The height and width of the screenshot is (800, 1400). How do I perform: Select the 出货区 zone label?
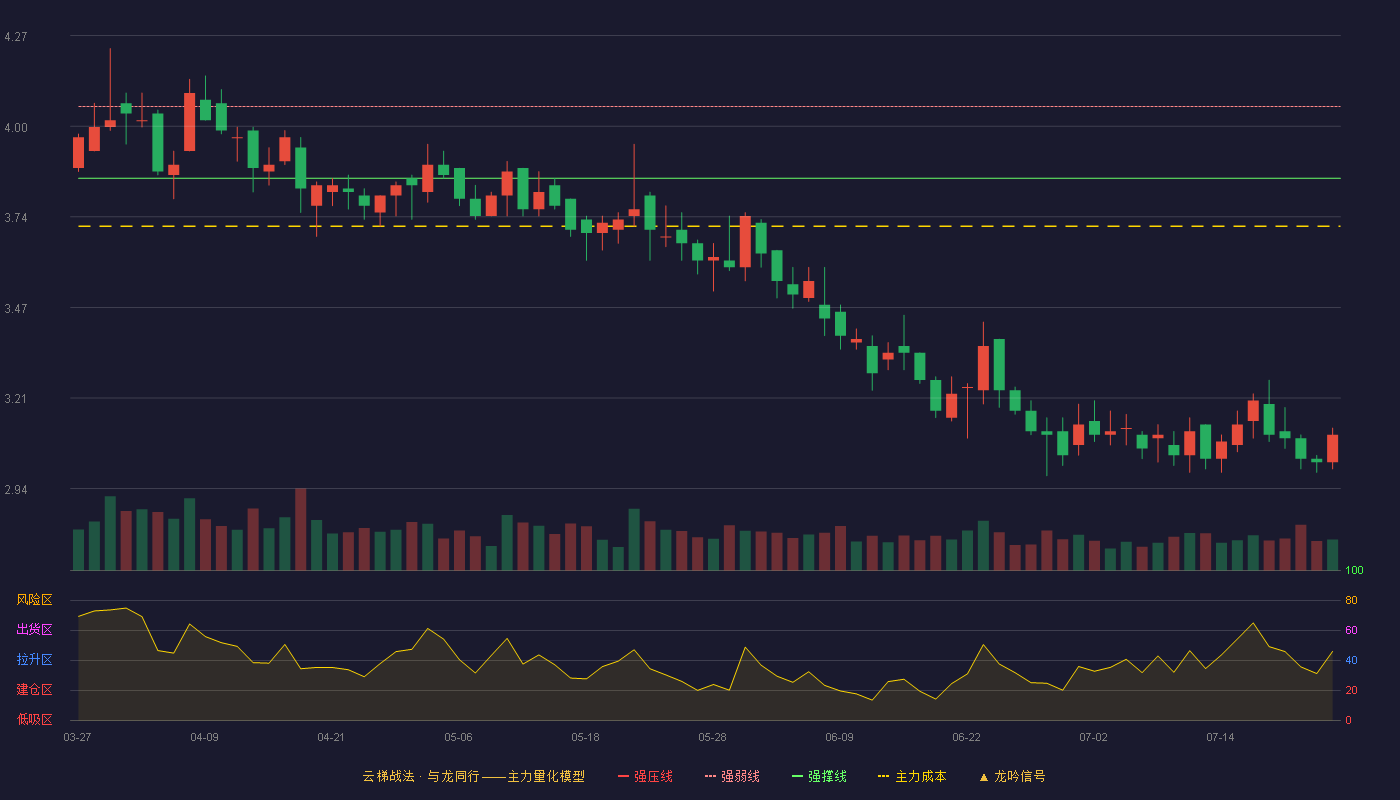click(x=34, y=630)
